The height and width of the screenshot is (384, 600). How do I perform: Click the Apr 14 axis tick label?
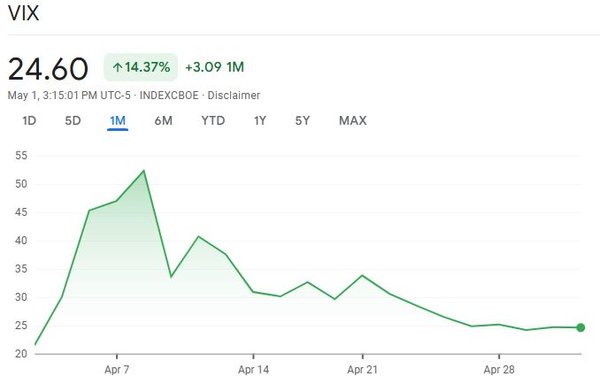(x=253, y=370)
